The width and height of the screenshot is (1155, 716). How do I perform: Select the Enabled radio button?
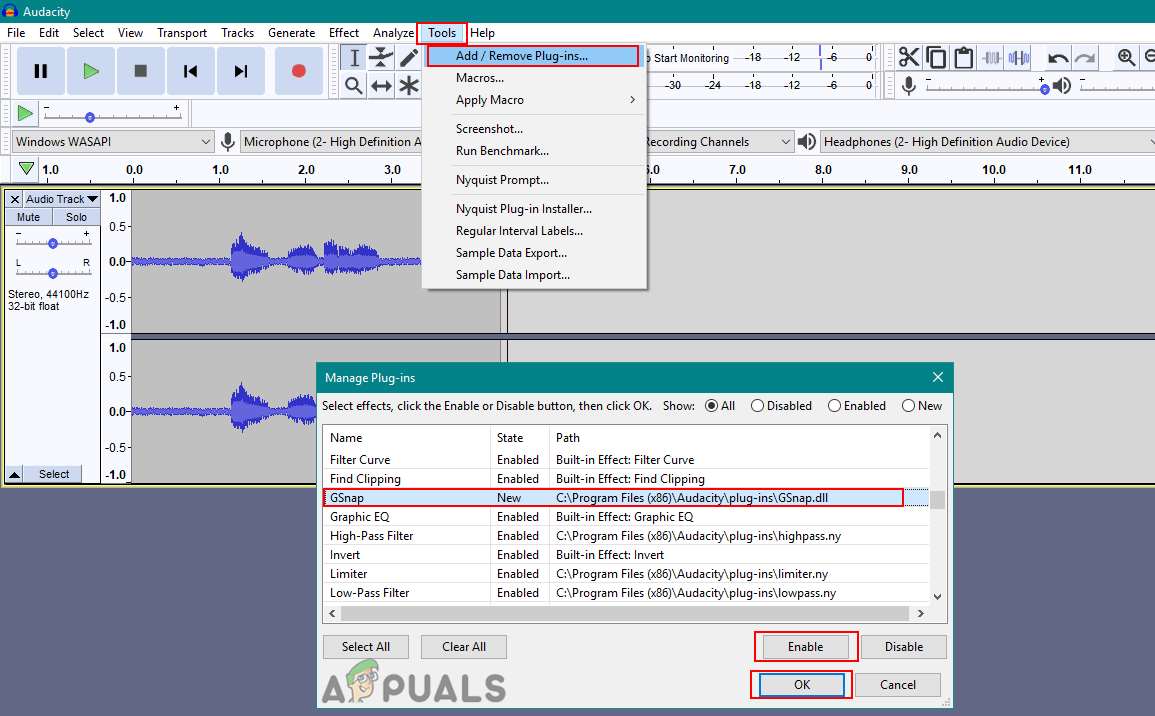pyautogui.click(x=835, y=406)
